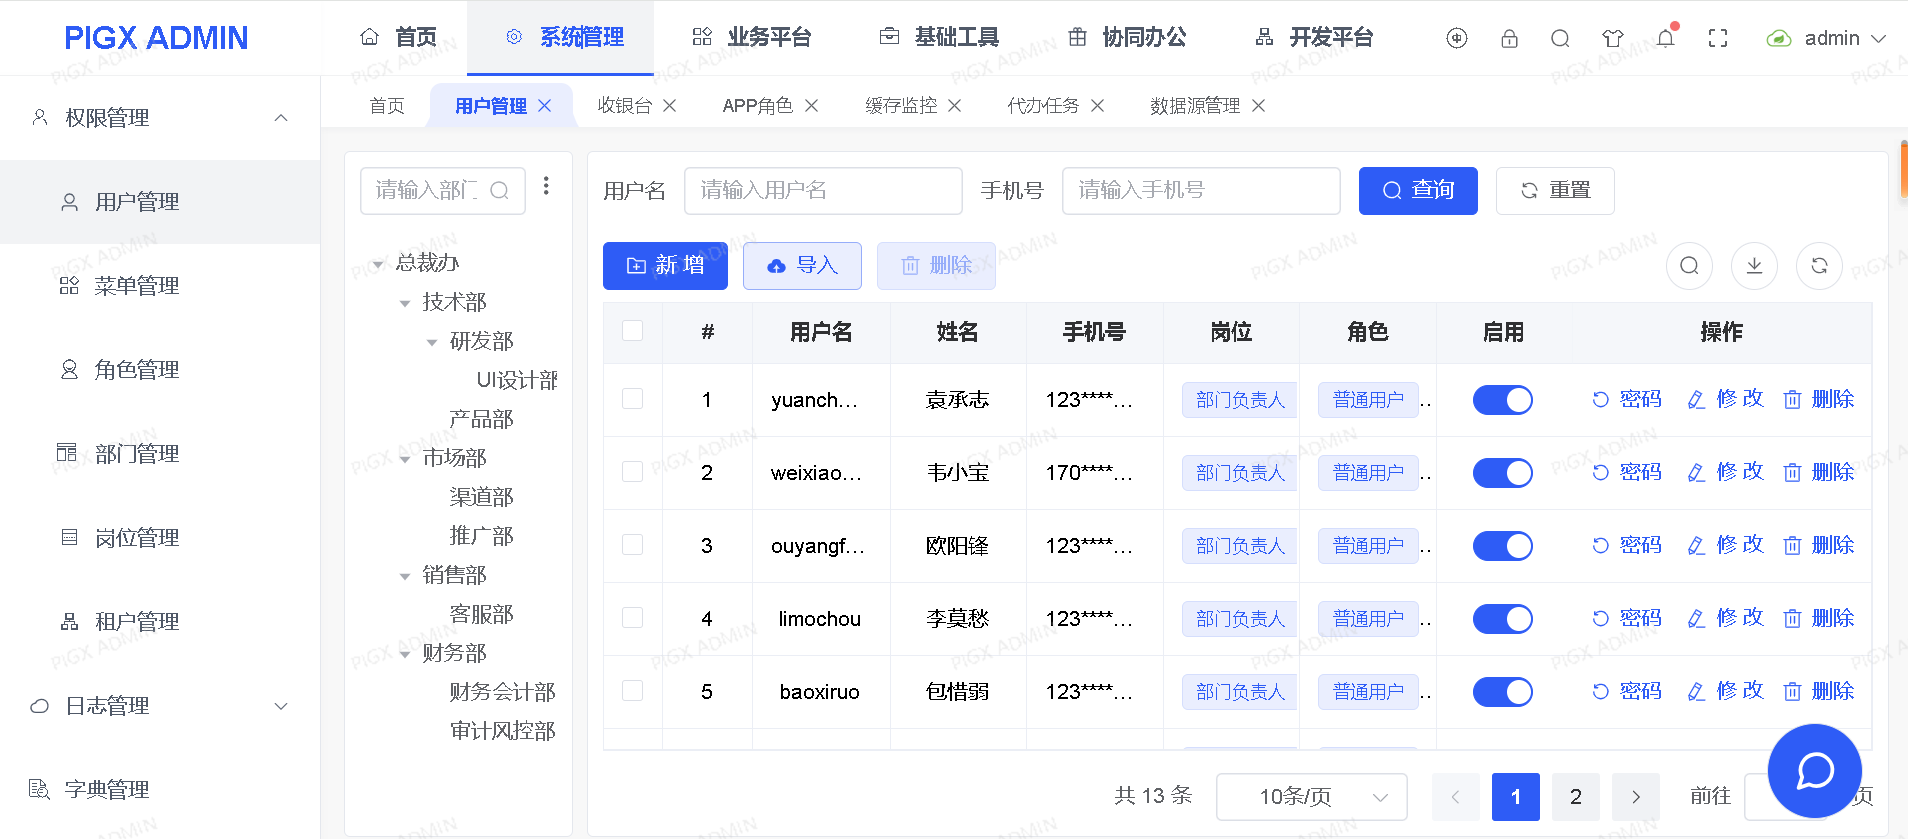1908x839 pixels.
Task: Click the 重置 reset button
Action: point(1555,190)
